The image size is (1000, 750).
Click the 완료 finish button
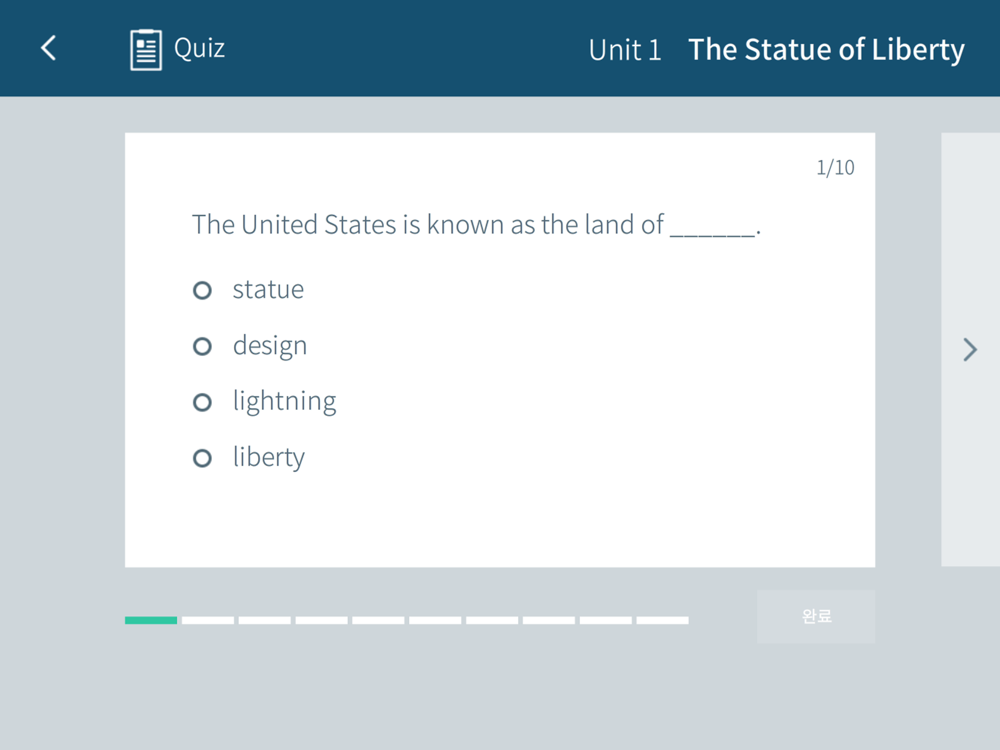tap(816, 616)
